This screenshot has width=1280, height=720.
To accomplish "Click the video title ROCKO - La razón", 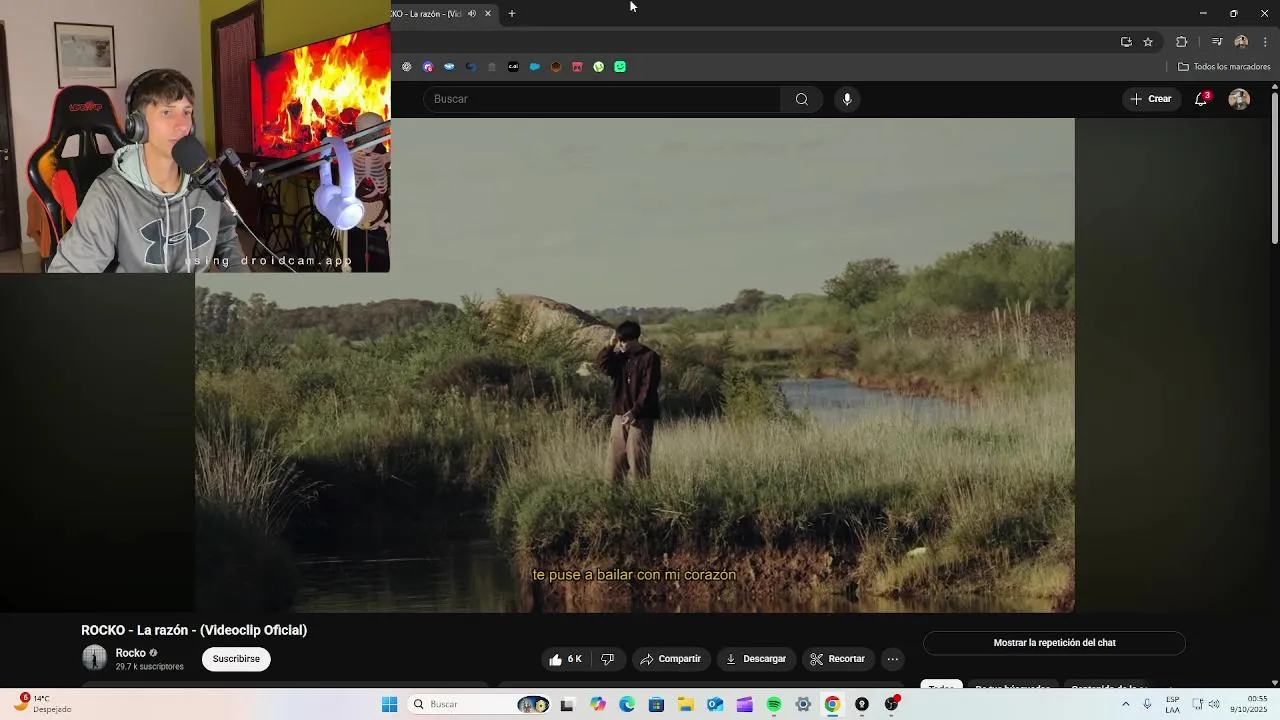I will (194, 630).
